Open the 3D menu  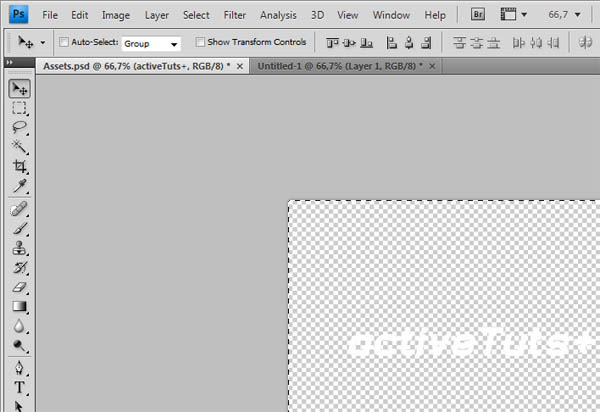[317, 15]
